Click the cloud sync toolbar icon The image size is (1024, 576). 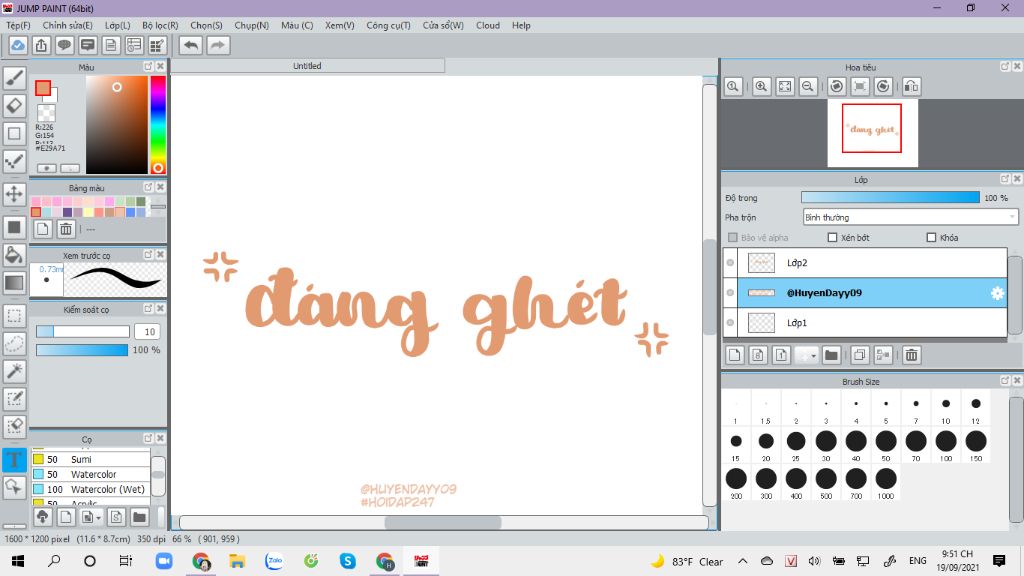tap(18, 46)
